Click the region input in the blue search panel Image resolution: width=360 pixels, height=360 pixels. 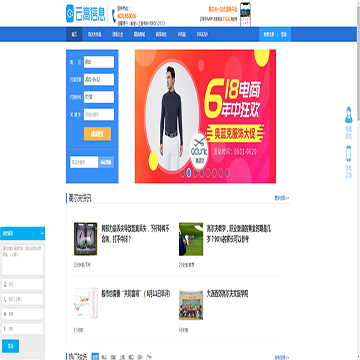tap(99, 62)
